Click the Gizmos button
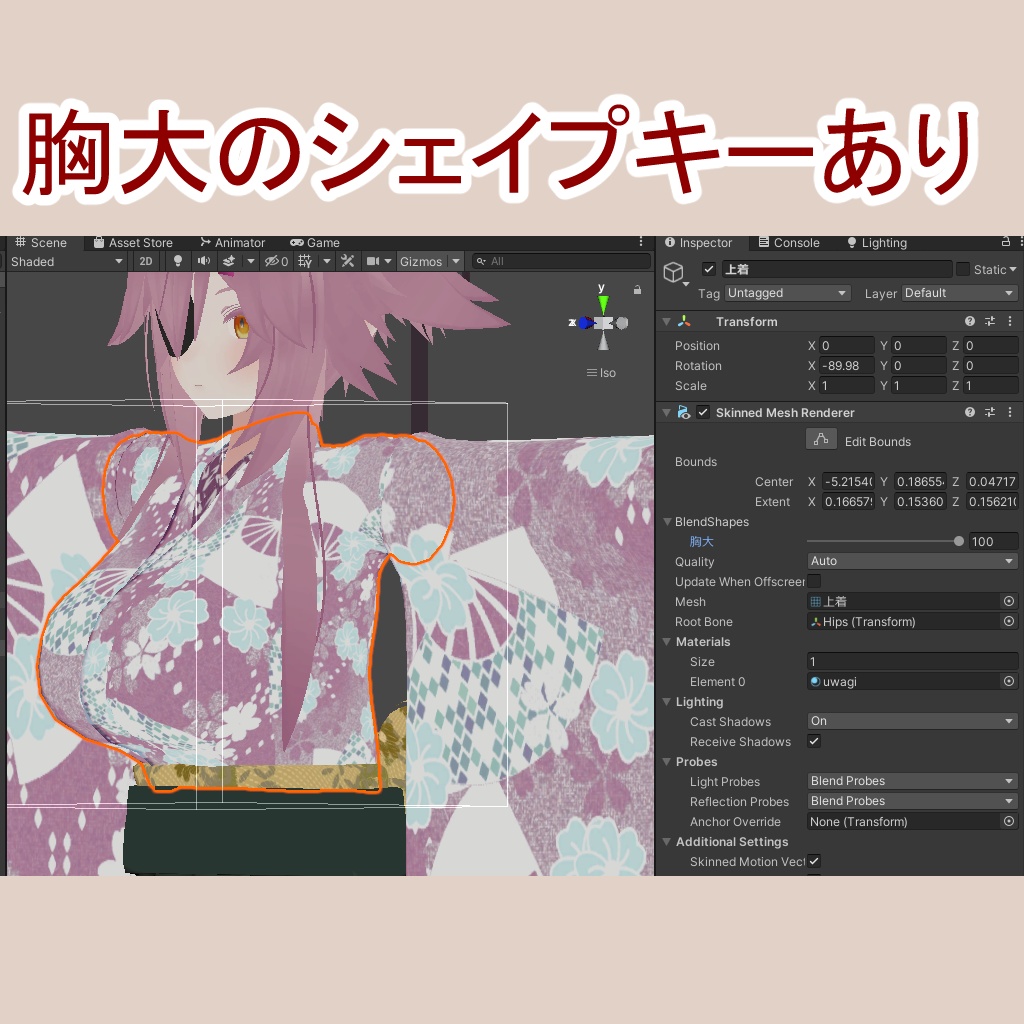1024x1024 pixels. click(x=421, y=261)
